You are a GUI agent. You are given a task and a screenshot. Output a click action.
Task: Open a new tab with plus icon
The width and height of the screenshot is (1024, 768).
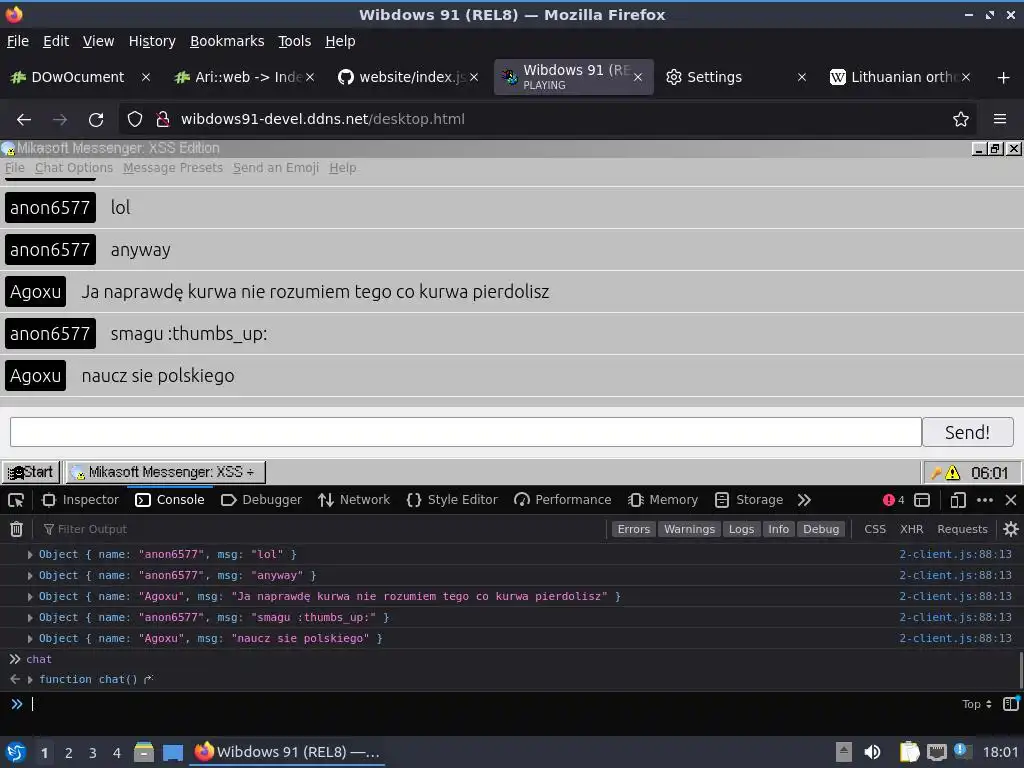coord(1004,78)
